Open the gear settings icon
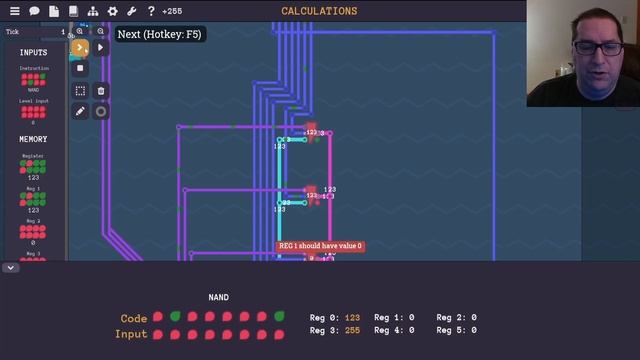The image size is (640, 360). pyautogui.click(x=113, y=11)
